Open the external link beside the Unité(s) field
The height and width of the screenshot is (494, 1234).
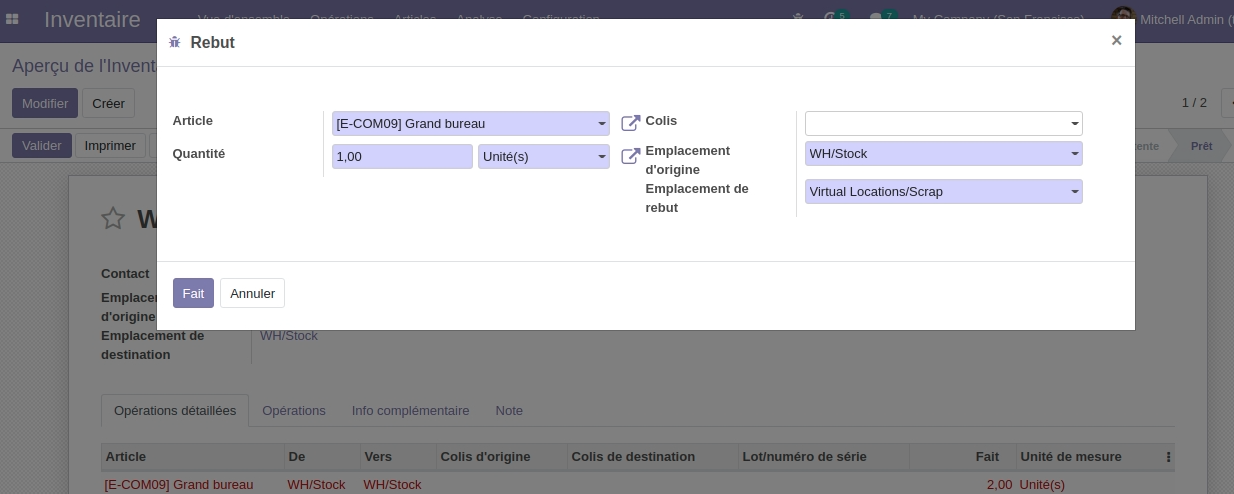[x=630, y=157]
